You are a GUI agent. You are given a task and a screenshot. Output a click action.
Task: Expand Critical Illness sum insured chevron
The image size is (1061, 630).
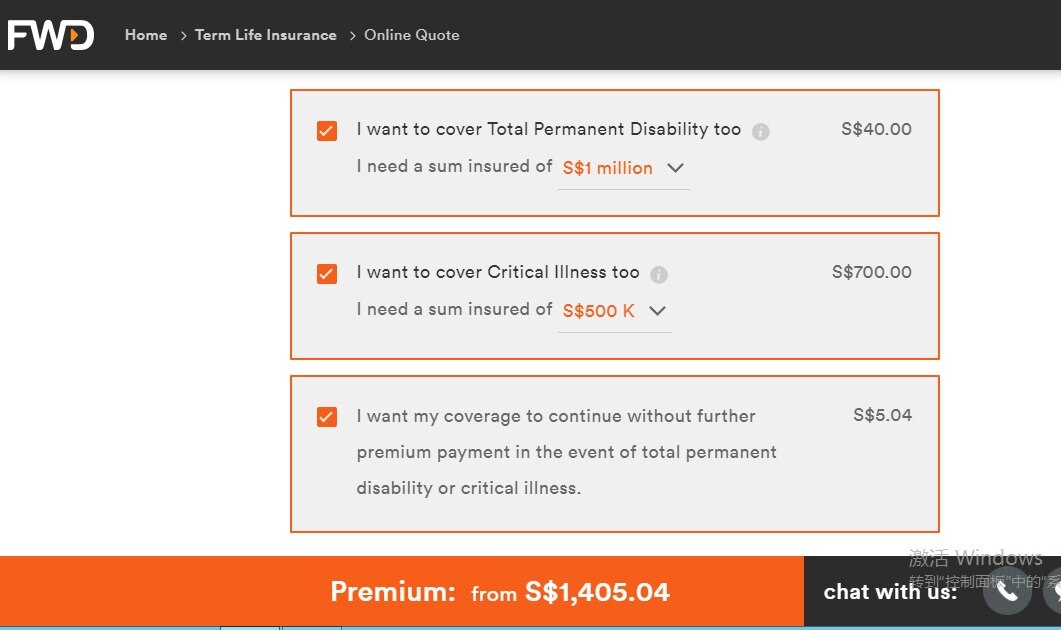pyautogui.click(x=657, y=311)
